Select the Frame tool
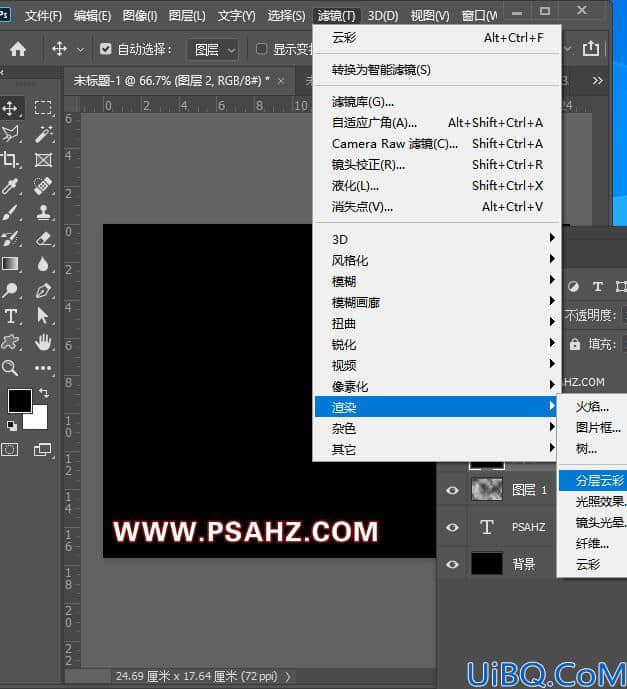The width and height of the screenshot is (627, 689). click(x=43, y=160)
